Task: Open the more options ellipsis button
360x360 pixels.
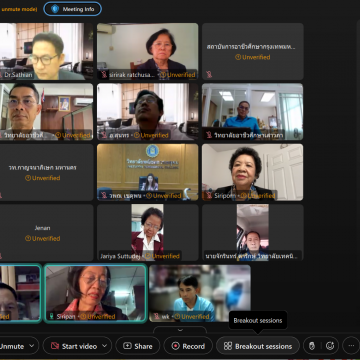Action: click(x=351, y=346)
